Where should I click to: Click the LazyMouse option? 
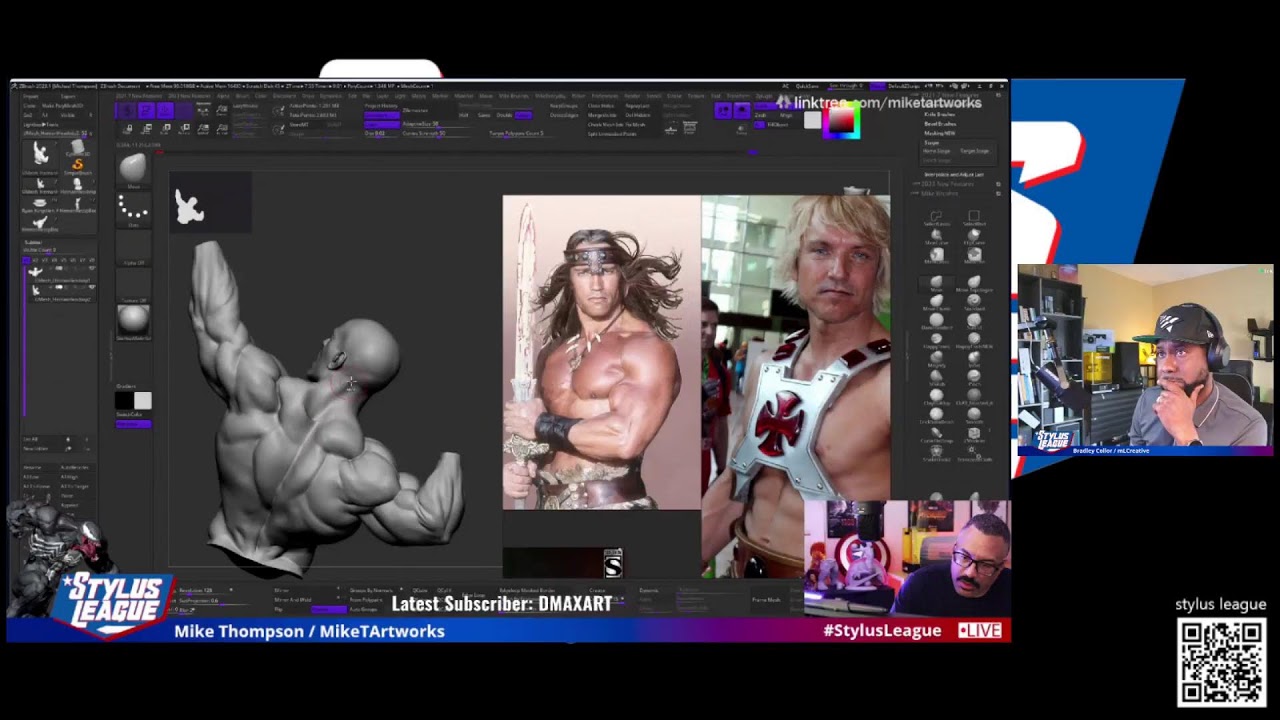pos(245,106)
